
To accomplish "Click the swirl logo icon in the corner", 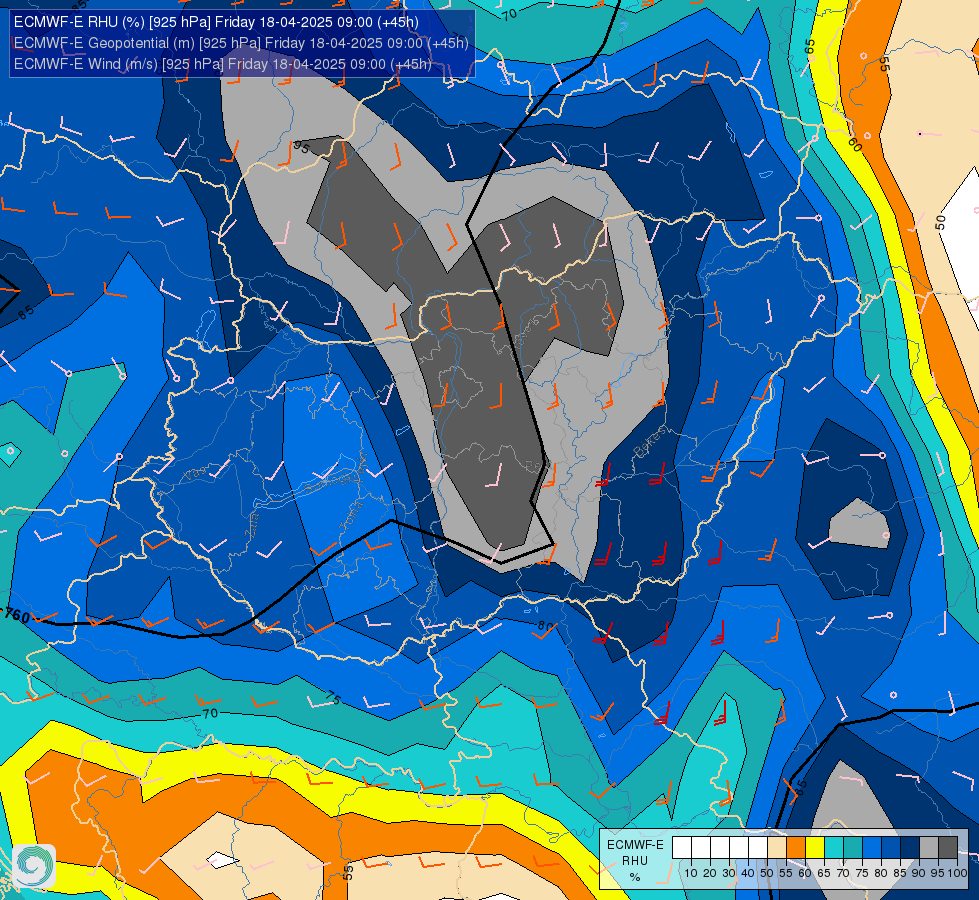I will point(34,866).
